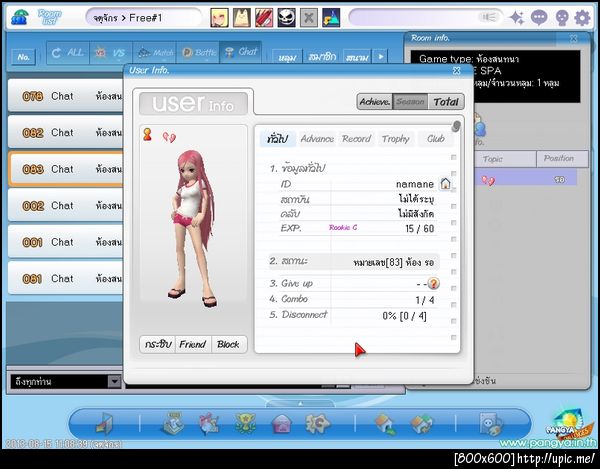Screen dimensions: 600x469
Task: Select the ทั่วไป general tab
Action: click(x=277, y=138)
